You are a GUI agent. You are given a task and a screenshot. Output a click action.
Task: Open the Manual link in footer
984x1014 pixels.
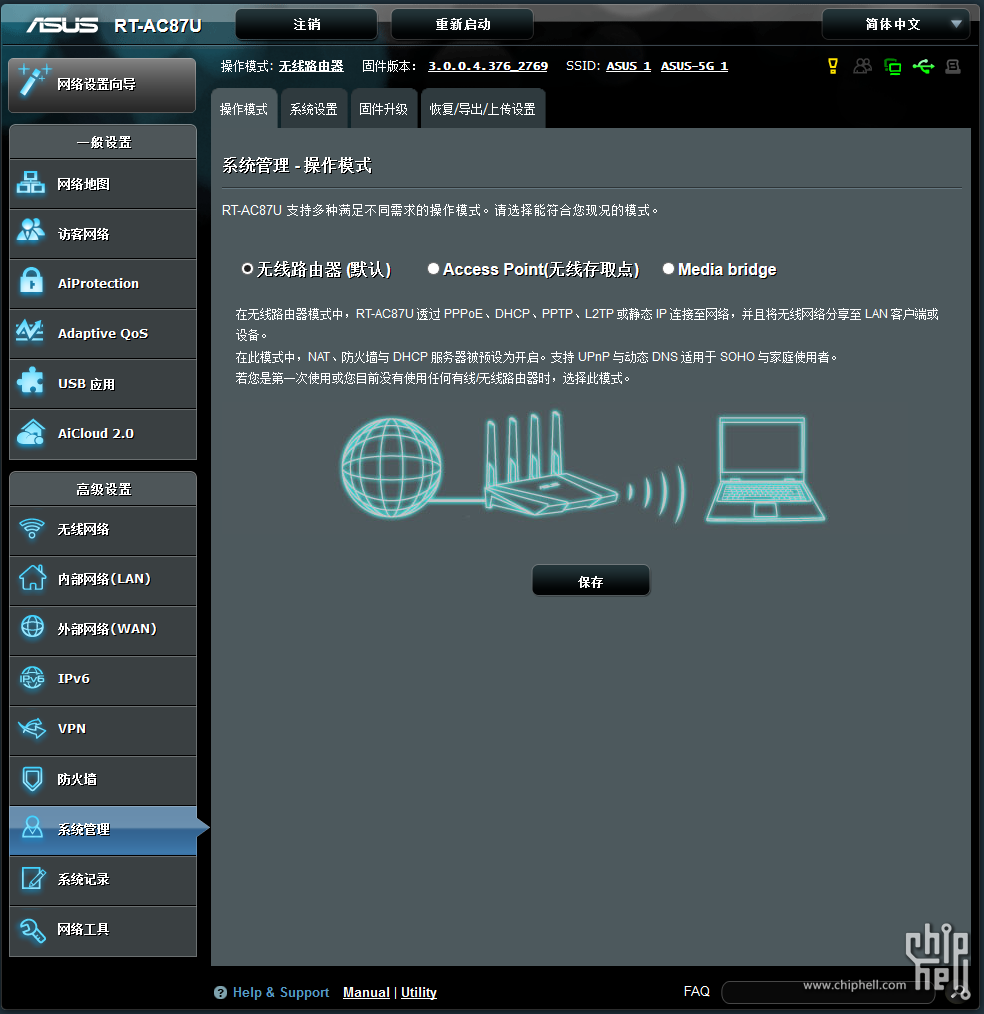coord(366,992)
